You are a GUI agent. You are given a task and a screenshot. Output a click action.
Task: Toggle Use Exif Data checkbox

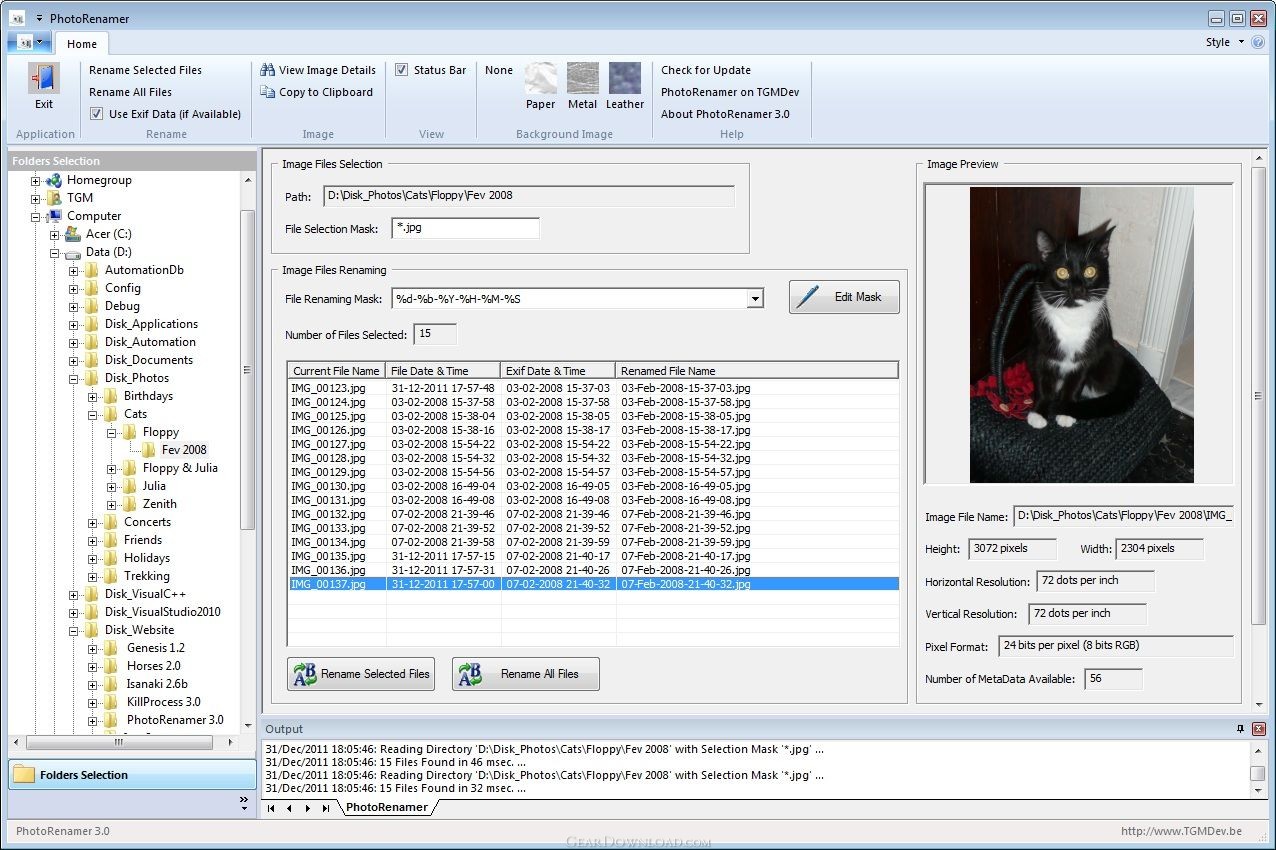96,114
